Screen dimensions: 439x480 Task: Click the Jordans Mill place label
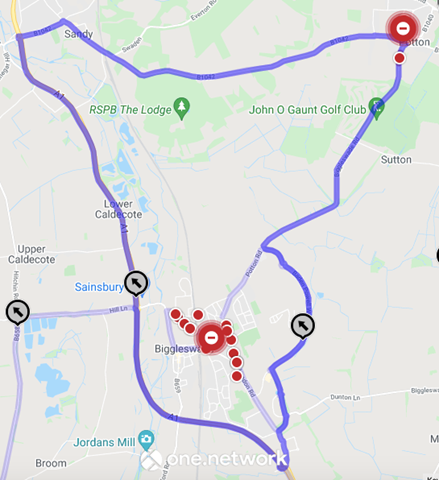pos(104,442)
